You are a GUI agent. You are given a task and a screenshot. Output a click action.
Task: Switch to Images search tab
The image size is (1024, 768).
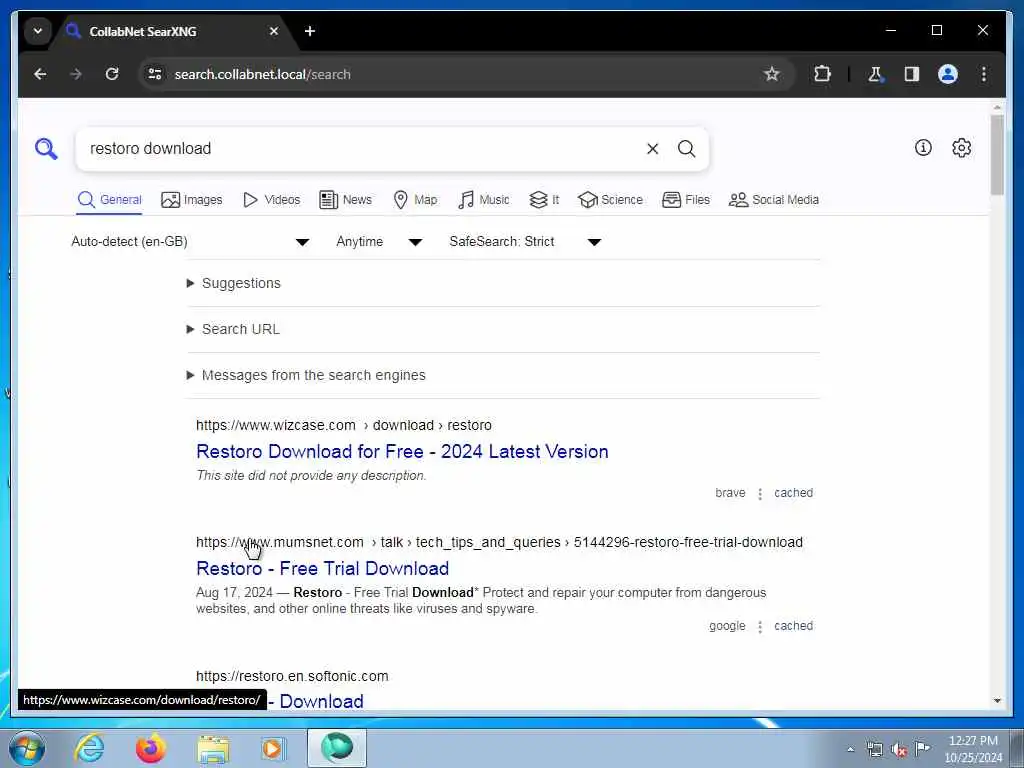tap(192, 200)
